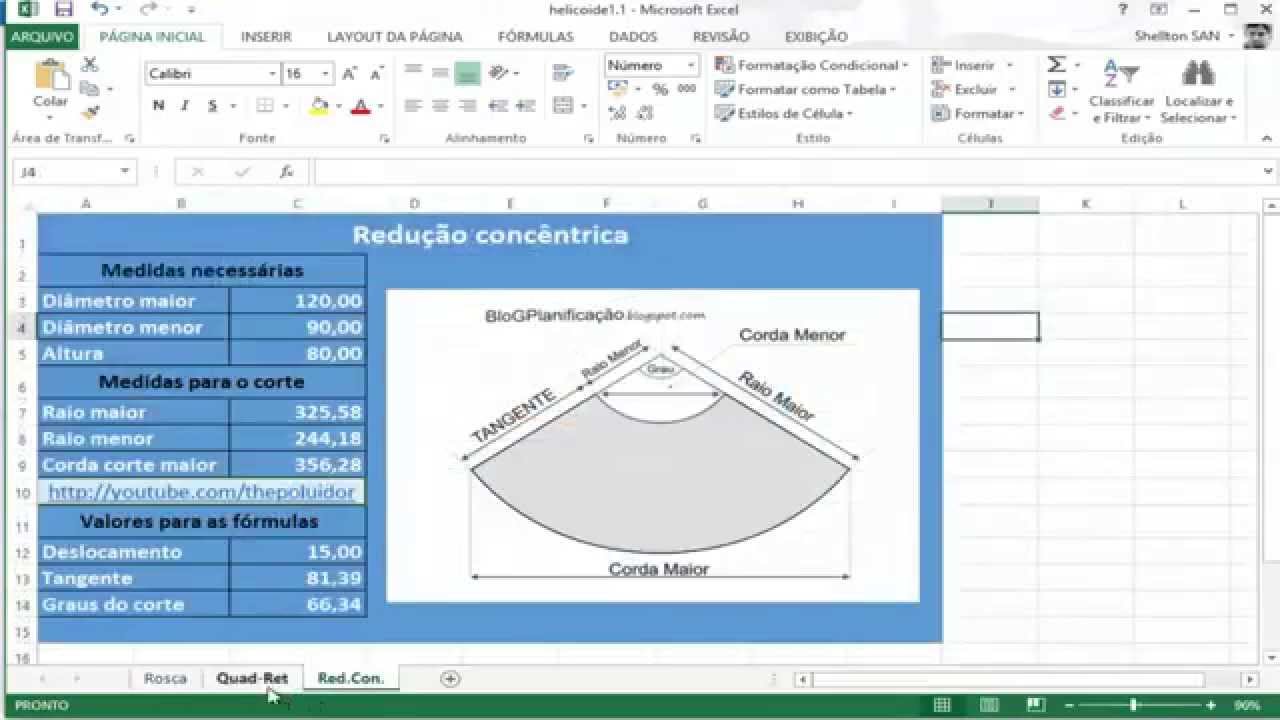
Task: Apply percent style format
Action: [x=660, y=89]
